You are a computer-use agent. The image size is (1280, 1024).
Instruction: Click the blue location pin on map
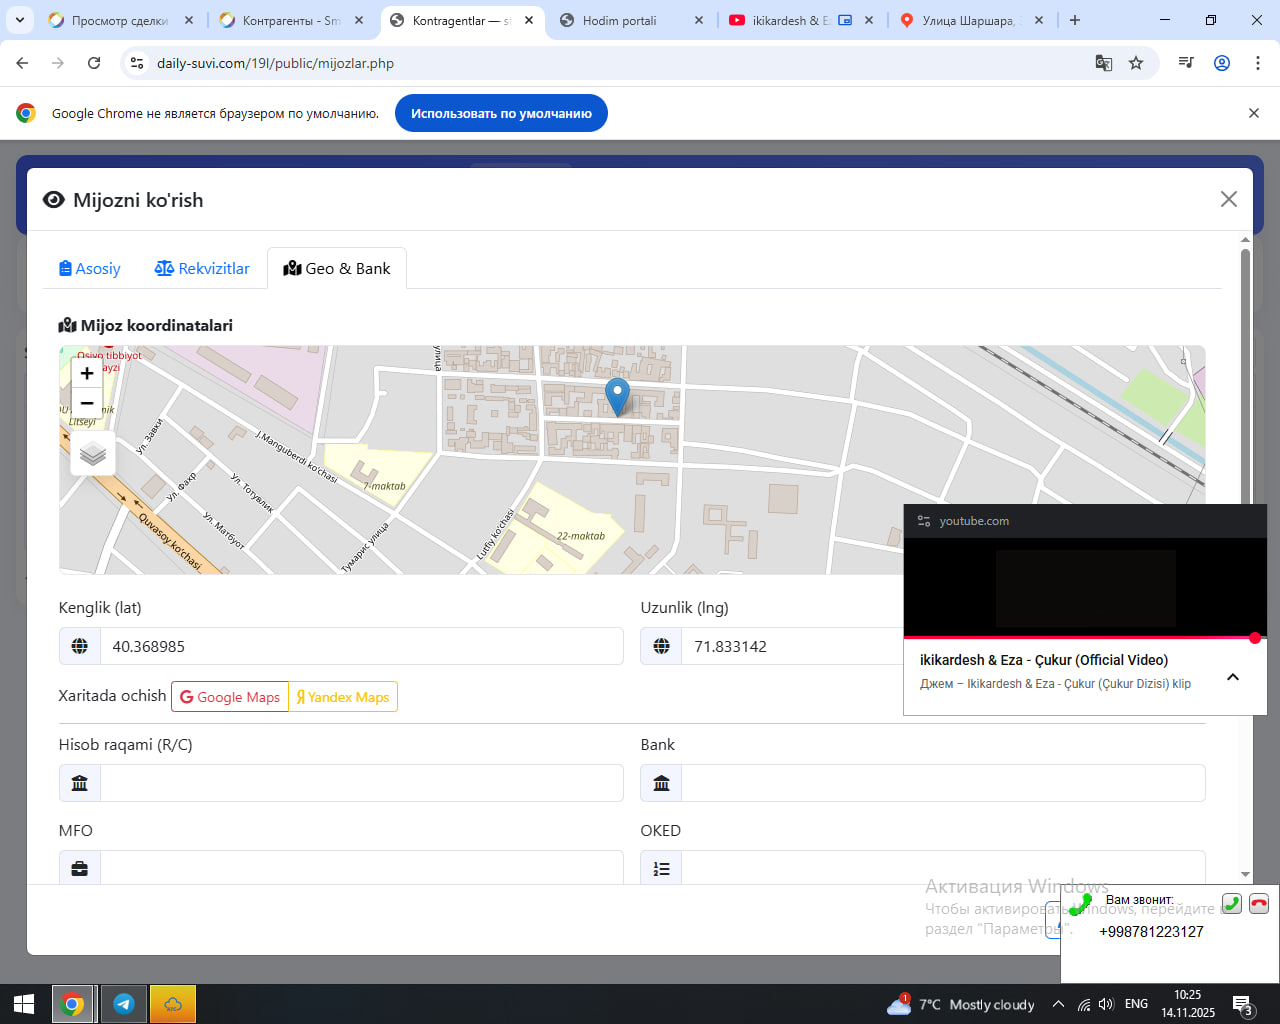618,396
